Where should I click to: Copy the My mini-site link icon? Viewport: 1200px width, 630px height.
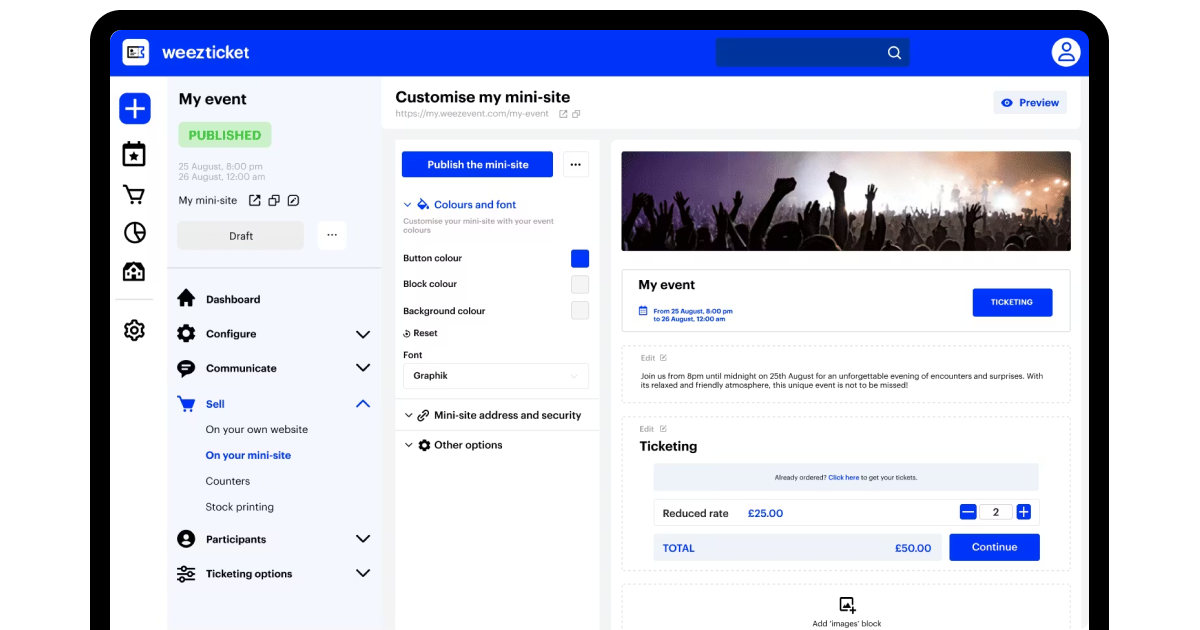point(274,200)
